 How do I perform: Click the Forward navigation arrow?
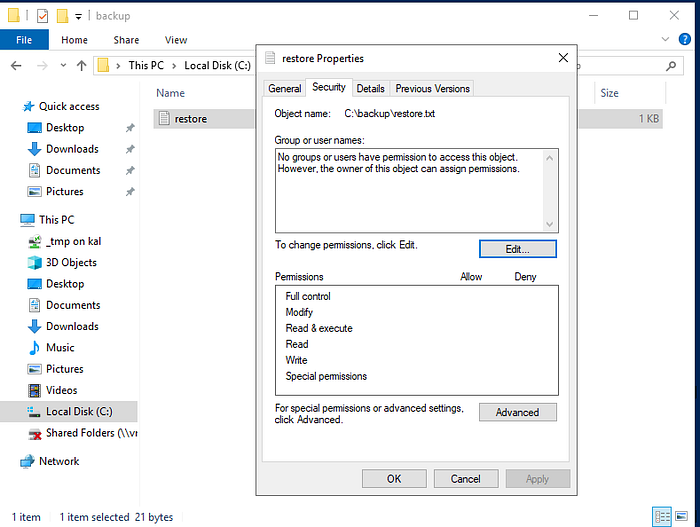click(x=42, y=66)
